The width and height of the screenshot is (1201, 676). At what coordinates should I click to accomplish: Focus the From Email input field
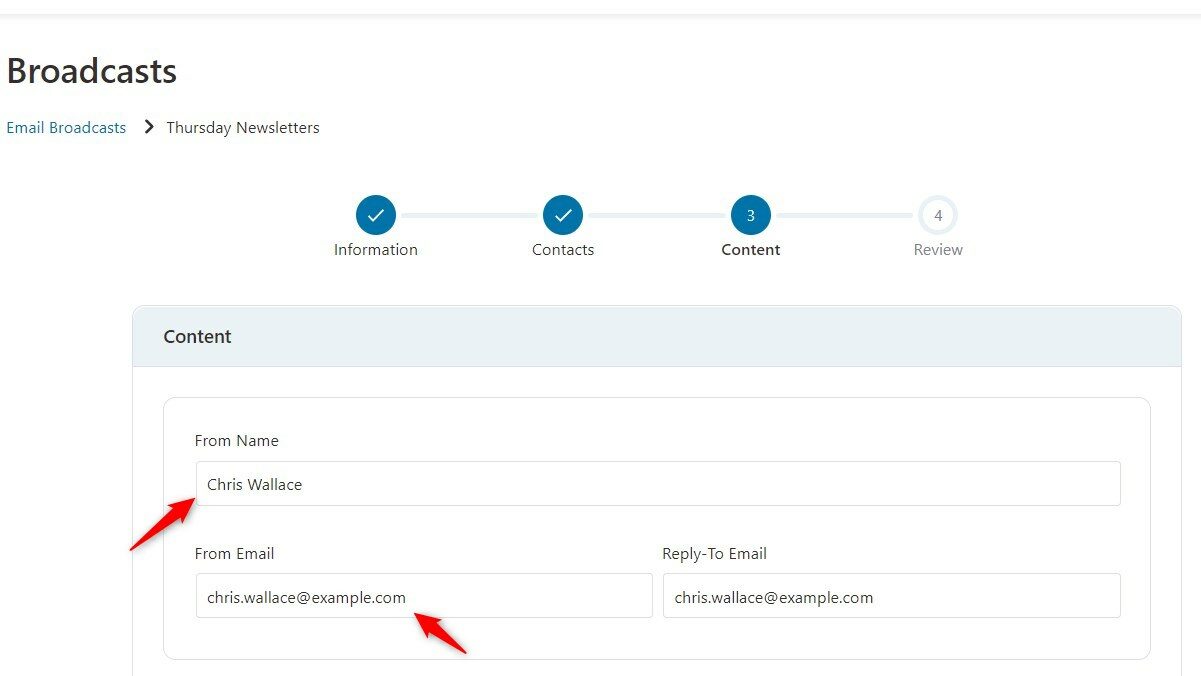coord(424,596)
